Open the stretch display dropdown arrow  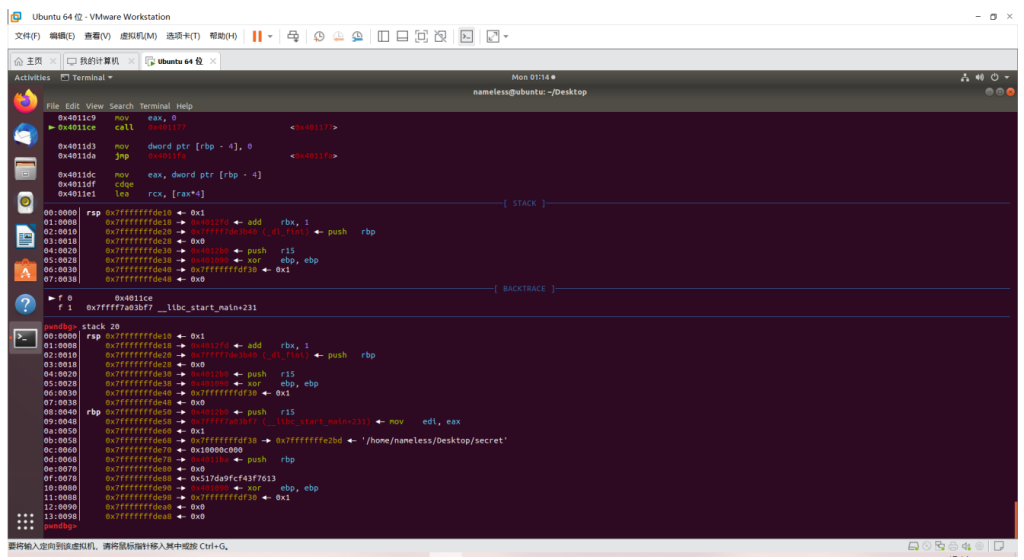pyautogui.click(x=505, y=37)
